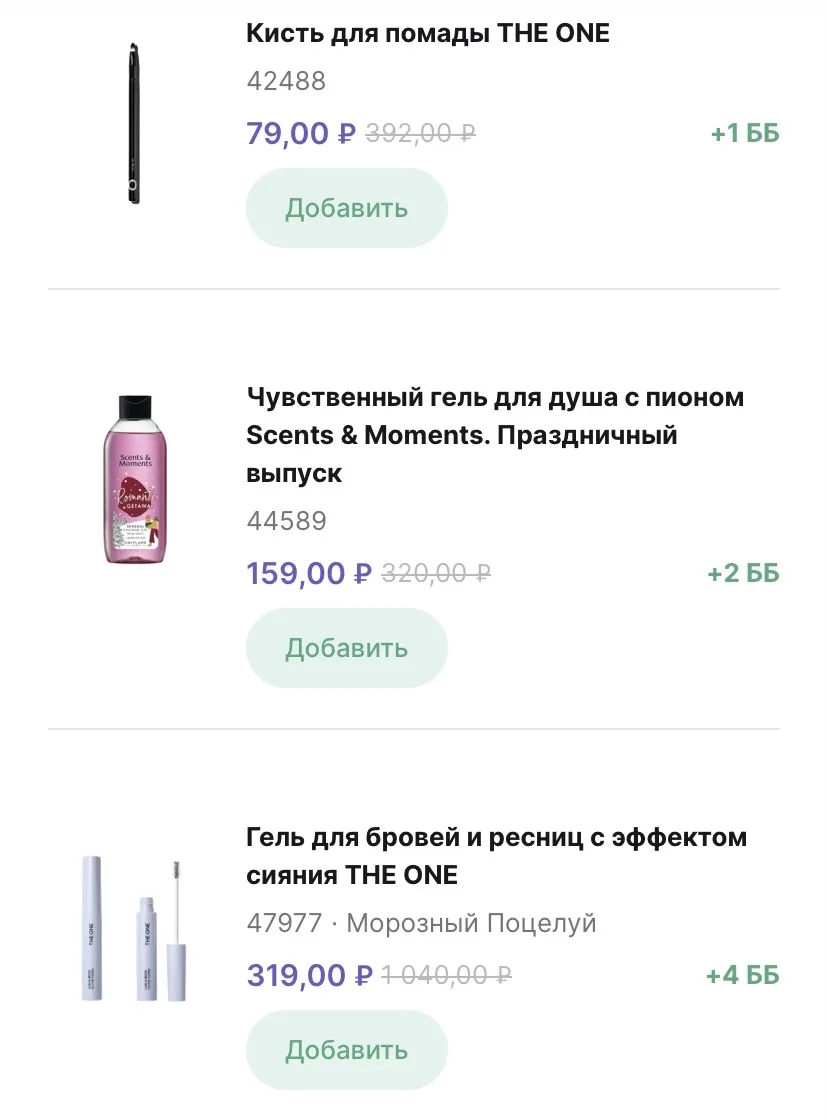This screenshot has width=827, height=1119.
Task: Click the brow and lash gel thumbnail
Action: click(133, 928)
